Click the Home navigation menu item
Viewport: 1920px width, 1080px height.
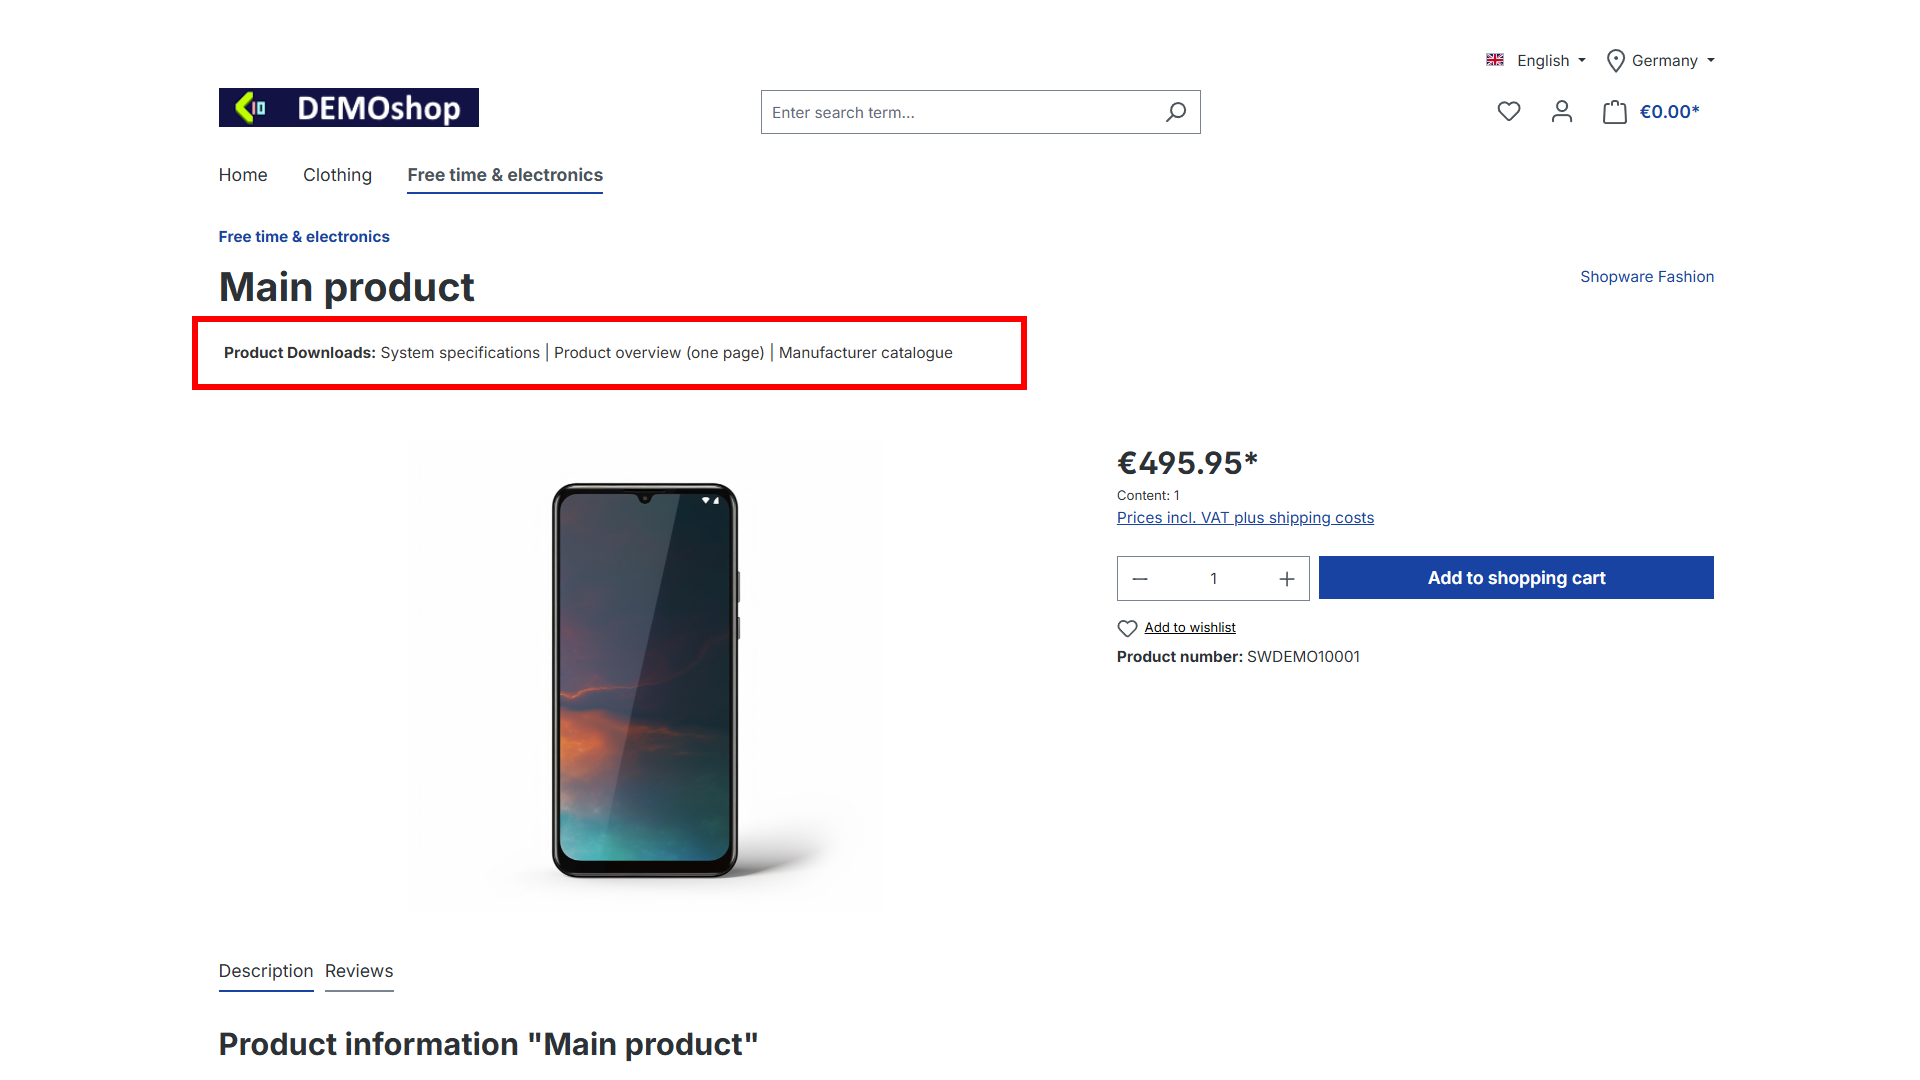pos(243,174)
